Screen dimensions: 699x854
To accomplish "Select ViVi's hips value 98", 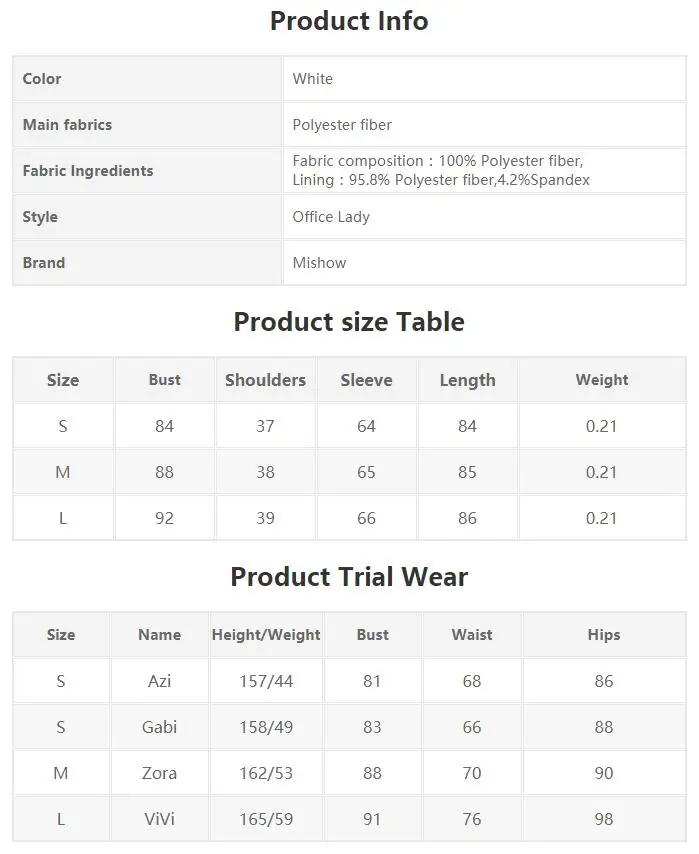I will (x=604, y=819).
